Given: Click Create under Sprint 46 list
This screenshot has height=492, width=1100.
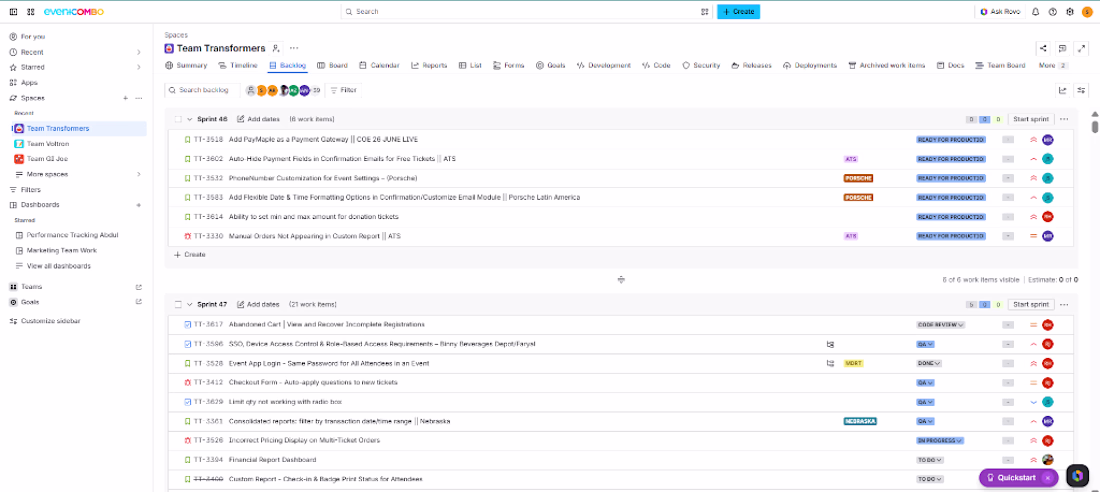Looking at the screenshot, I should click(x=189, y=255).
